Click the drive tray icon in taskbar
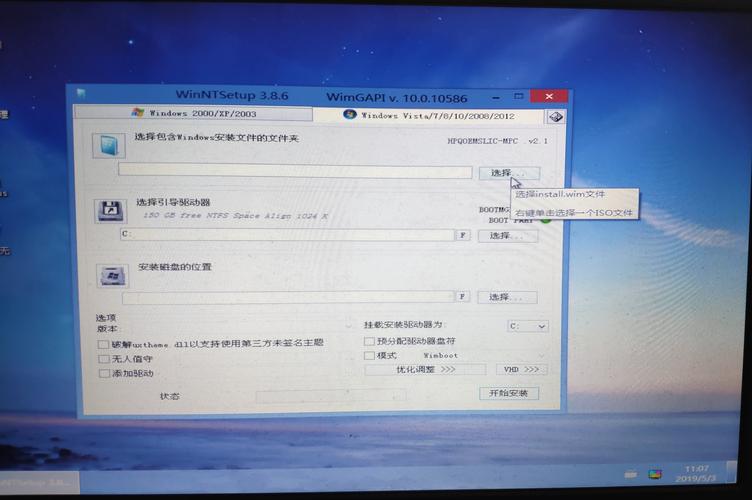Viewport: 752px width, 500px height. pyautogui.click(x=631, y=475)
